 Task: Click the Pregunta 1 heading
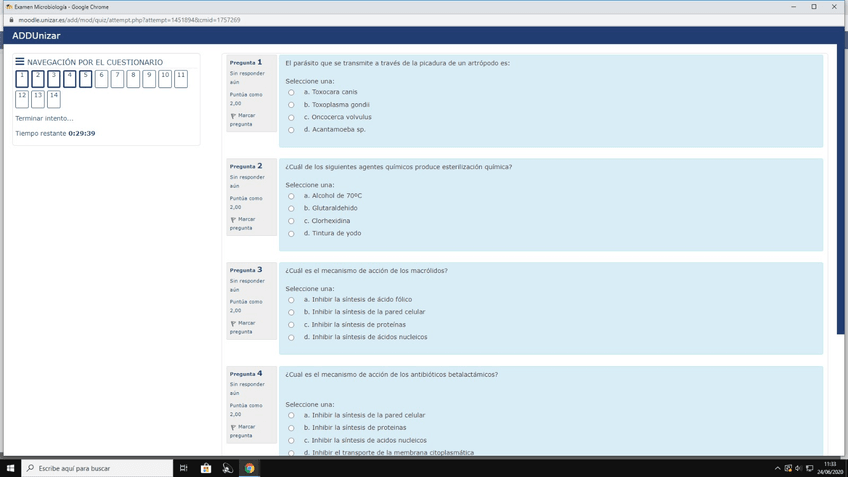(246, 62)
